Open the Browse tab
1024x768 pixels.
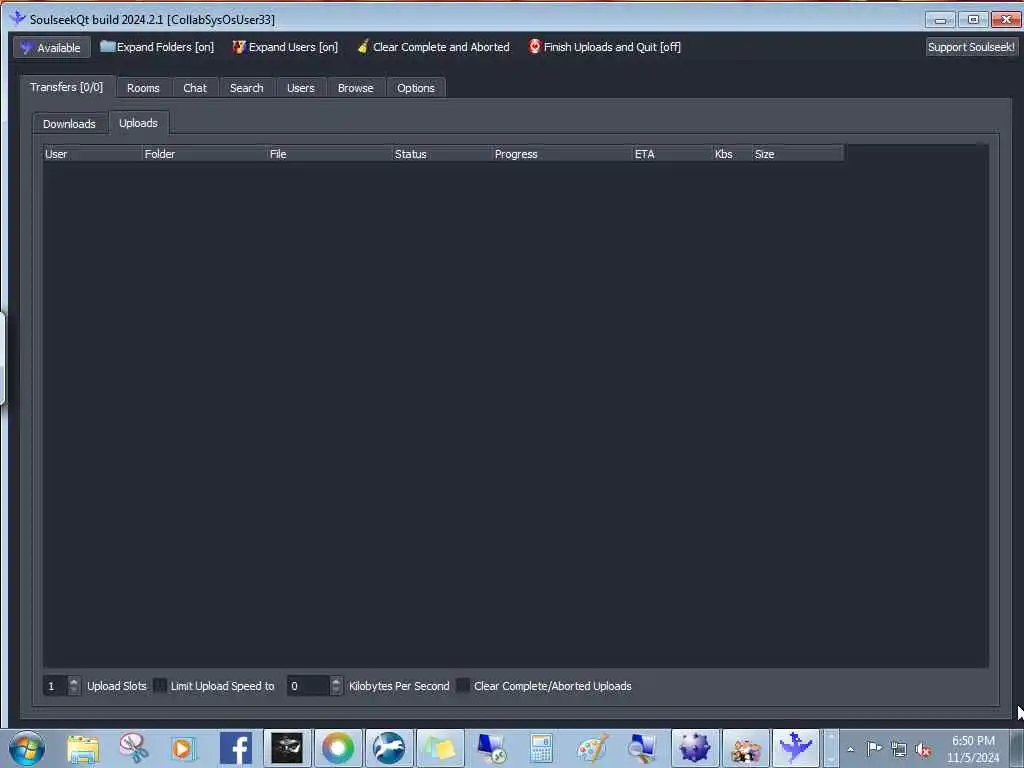(355, 88)
